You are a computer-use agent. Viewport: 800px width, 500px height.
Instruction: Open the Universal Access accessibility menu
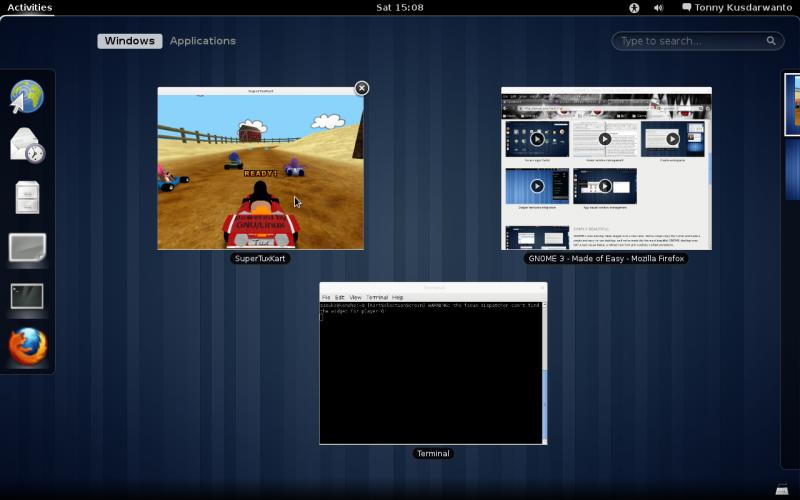634,8
